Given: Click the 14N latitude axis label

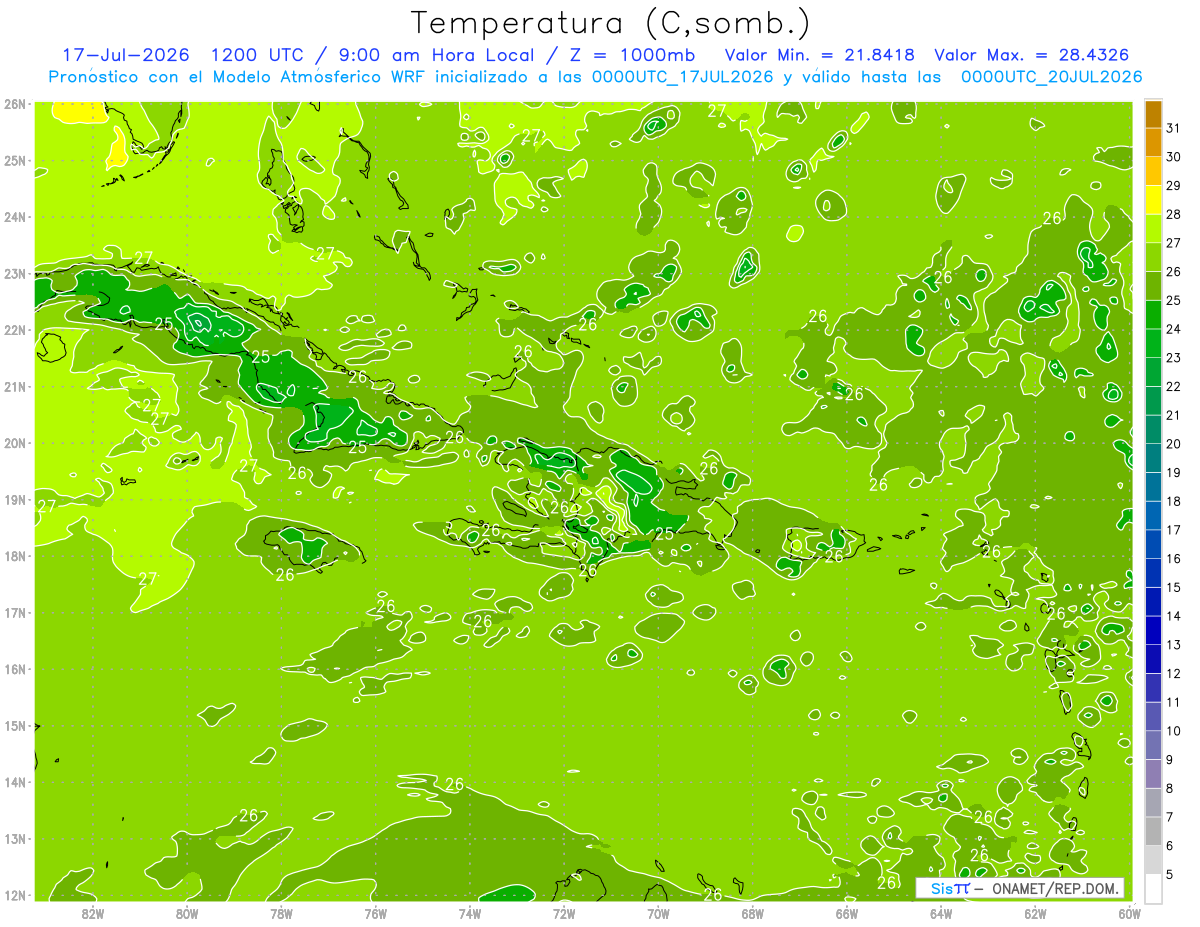Looking at the screenshot, I should (x=14, y=782).
